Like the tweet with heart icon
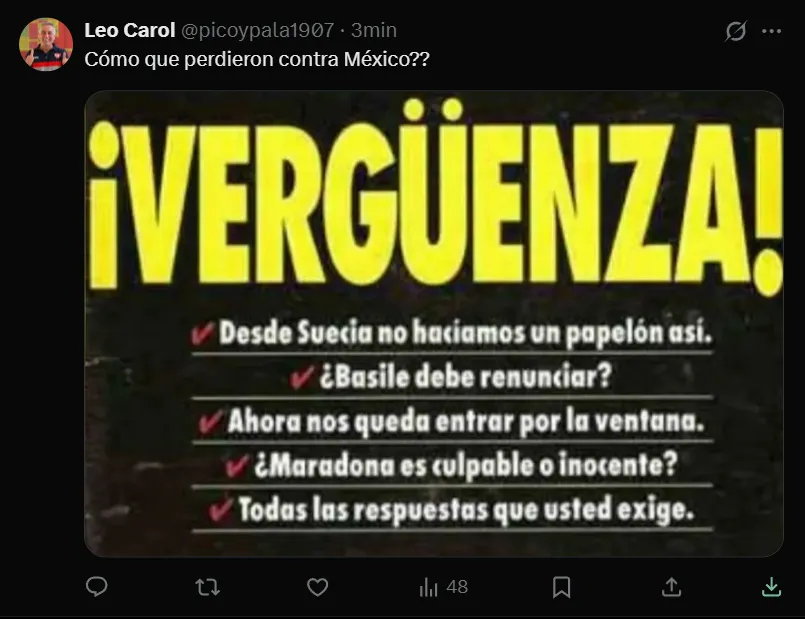The height and width of the screenshot is (619, 805). click(317, 587)
